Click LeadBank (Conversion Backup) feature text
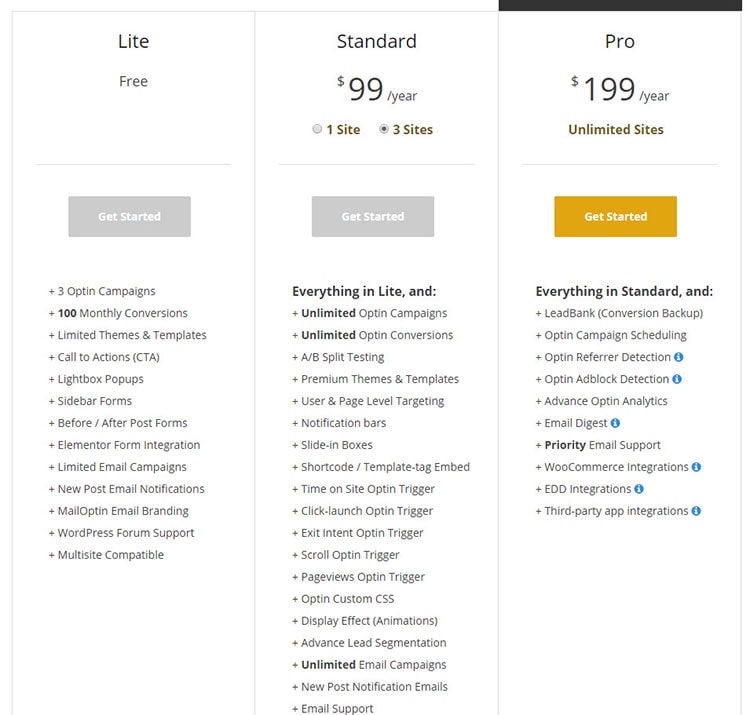Image resolution: width=750 pixels, height=715 pixels. pos(623,313)
